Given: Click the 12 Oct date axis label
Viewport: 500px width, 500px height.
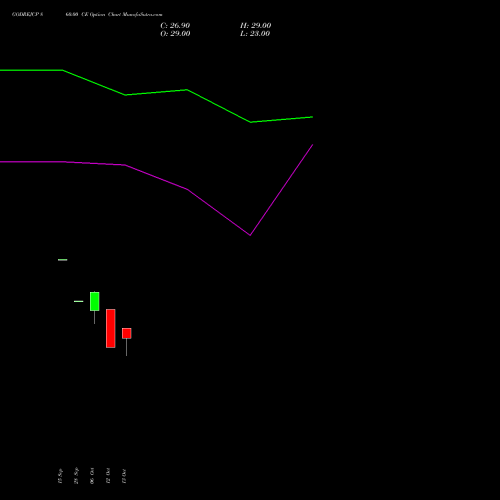Looking at the screenshot, I should click(x=108, y=476).
